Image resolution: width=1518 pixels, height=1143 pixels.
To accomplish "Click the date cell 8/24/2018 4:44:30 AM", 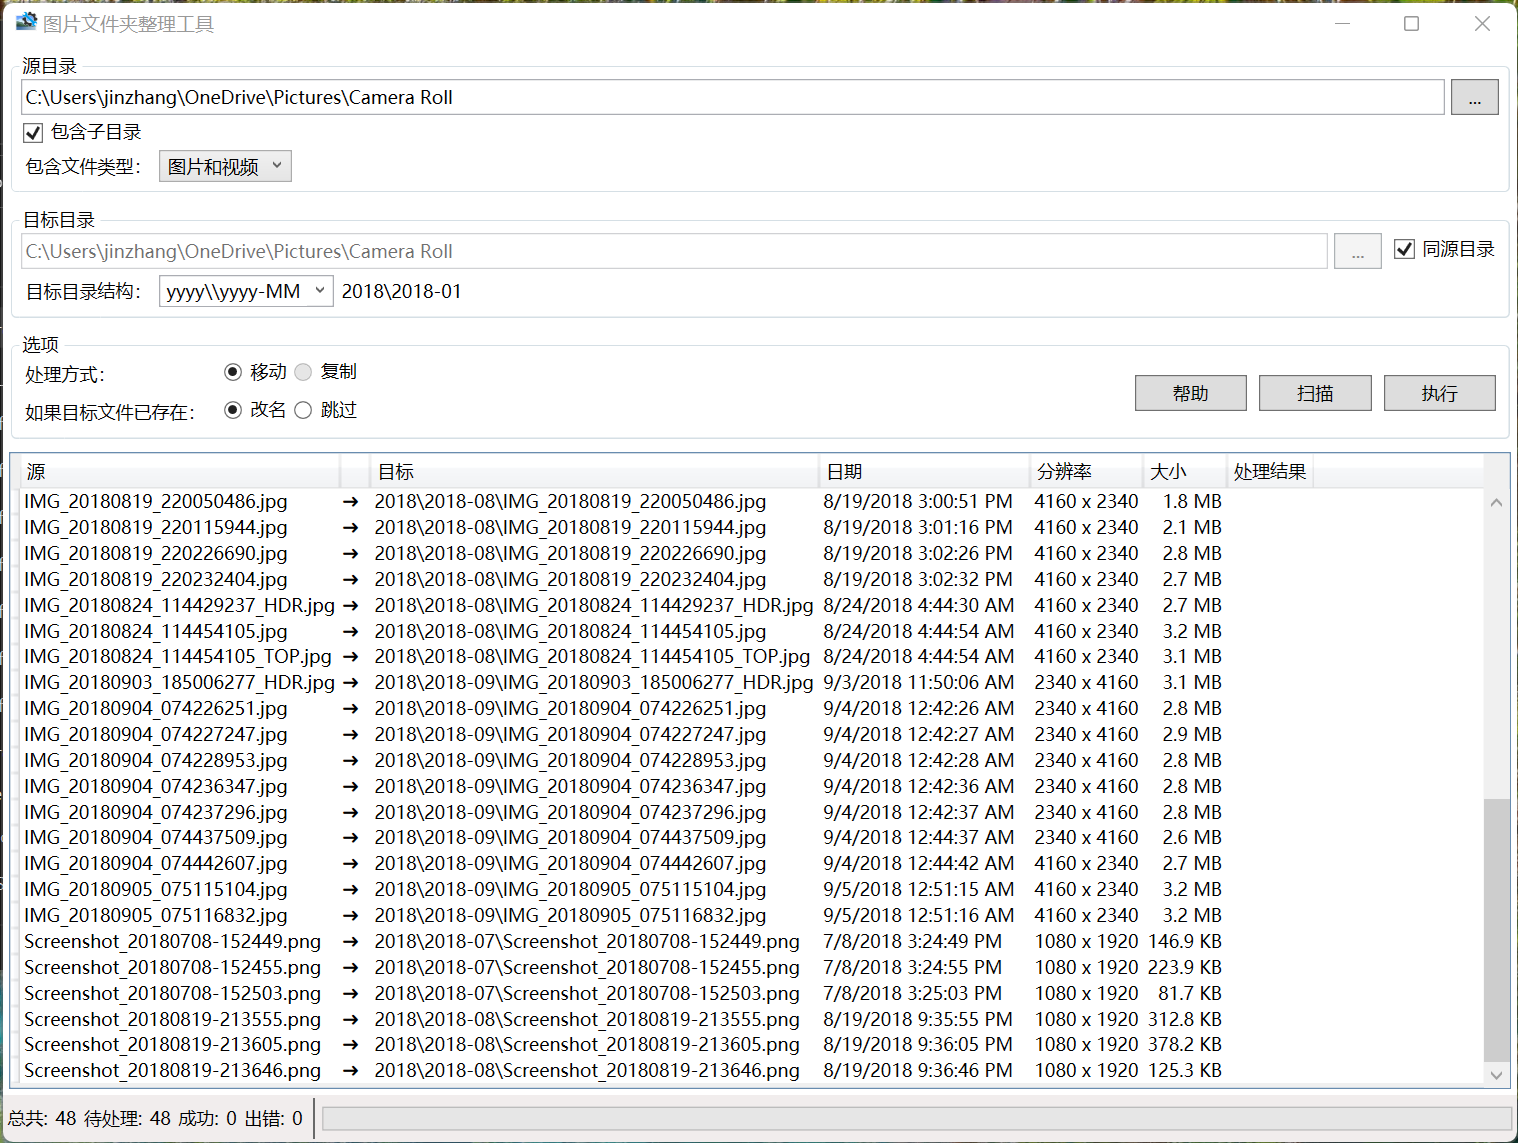I will [x=919, y=605].
